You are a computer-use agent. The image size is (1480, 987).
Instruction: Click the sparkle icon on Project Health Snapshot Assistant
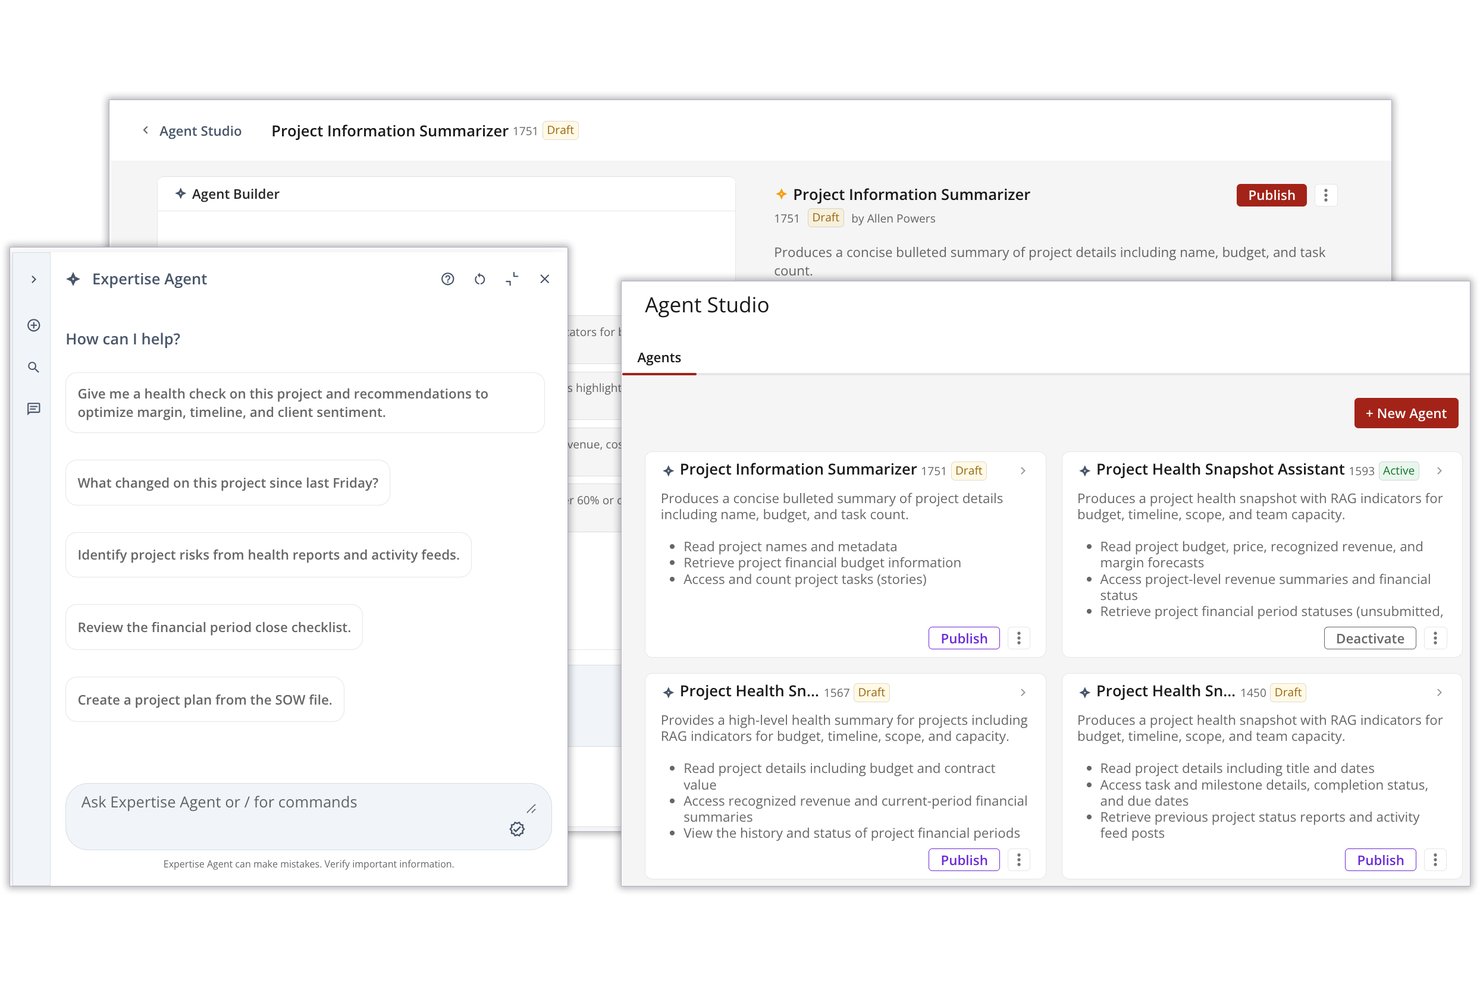[1085, 471]
